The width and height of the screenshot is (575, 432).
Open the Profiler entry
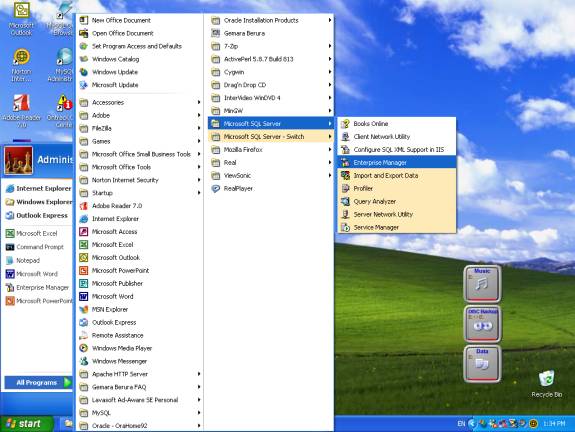click(x=396, y=188)
